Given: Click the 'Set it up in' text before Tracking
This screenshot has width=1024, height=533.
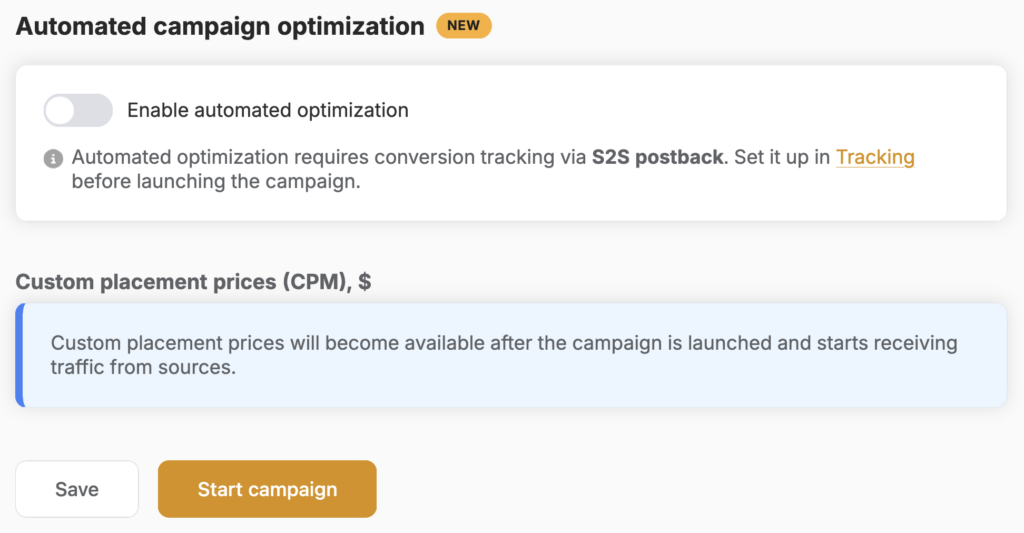Looking at the screenshot, I should [x=782, y=157].
